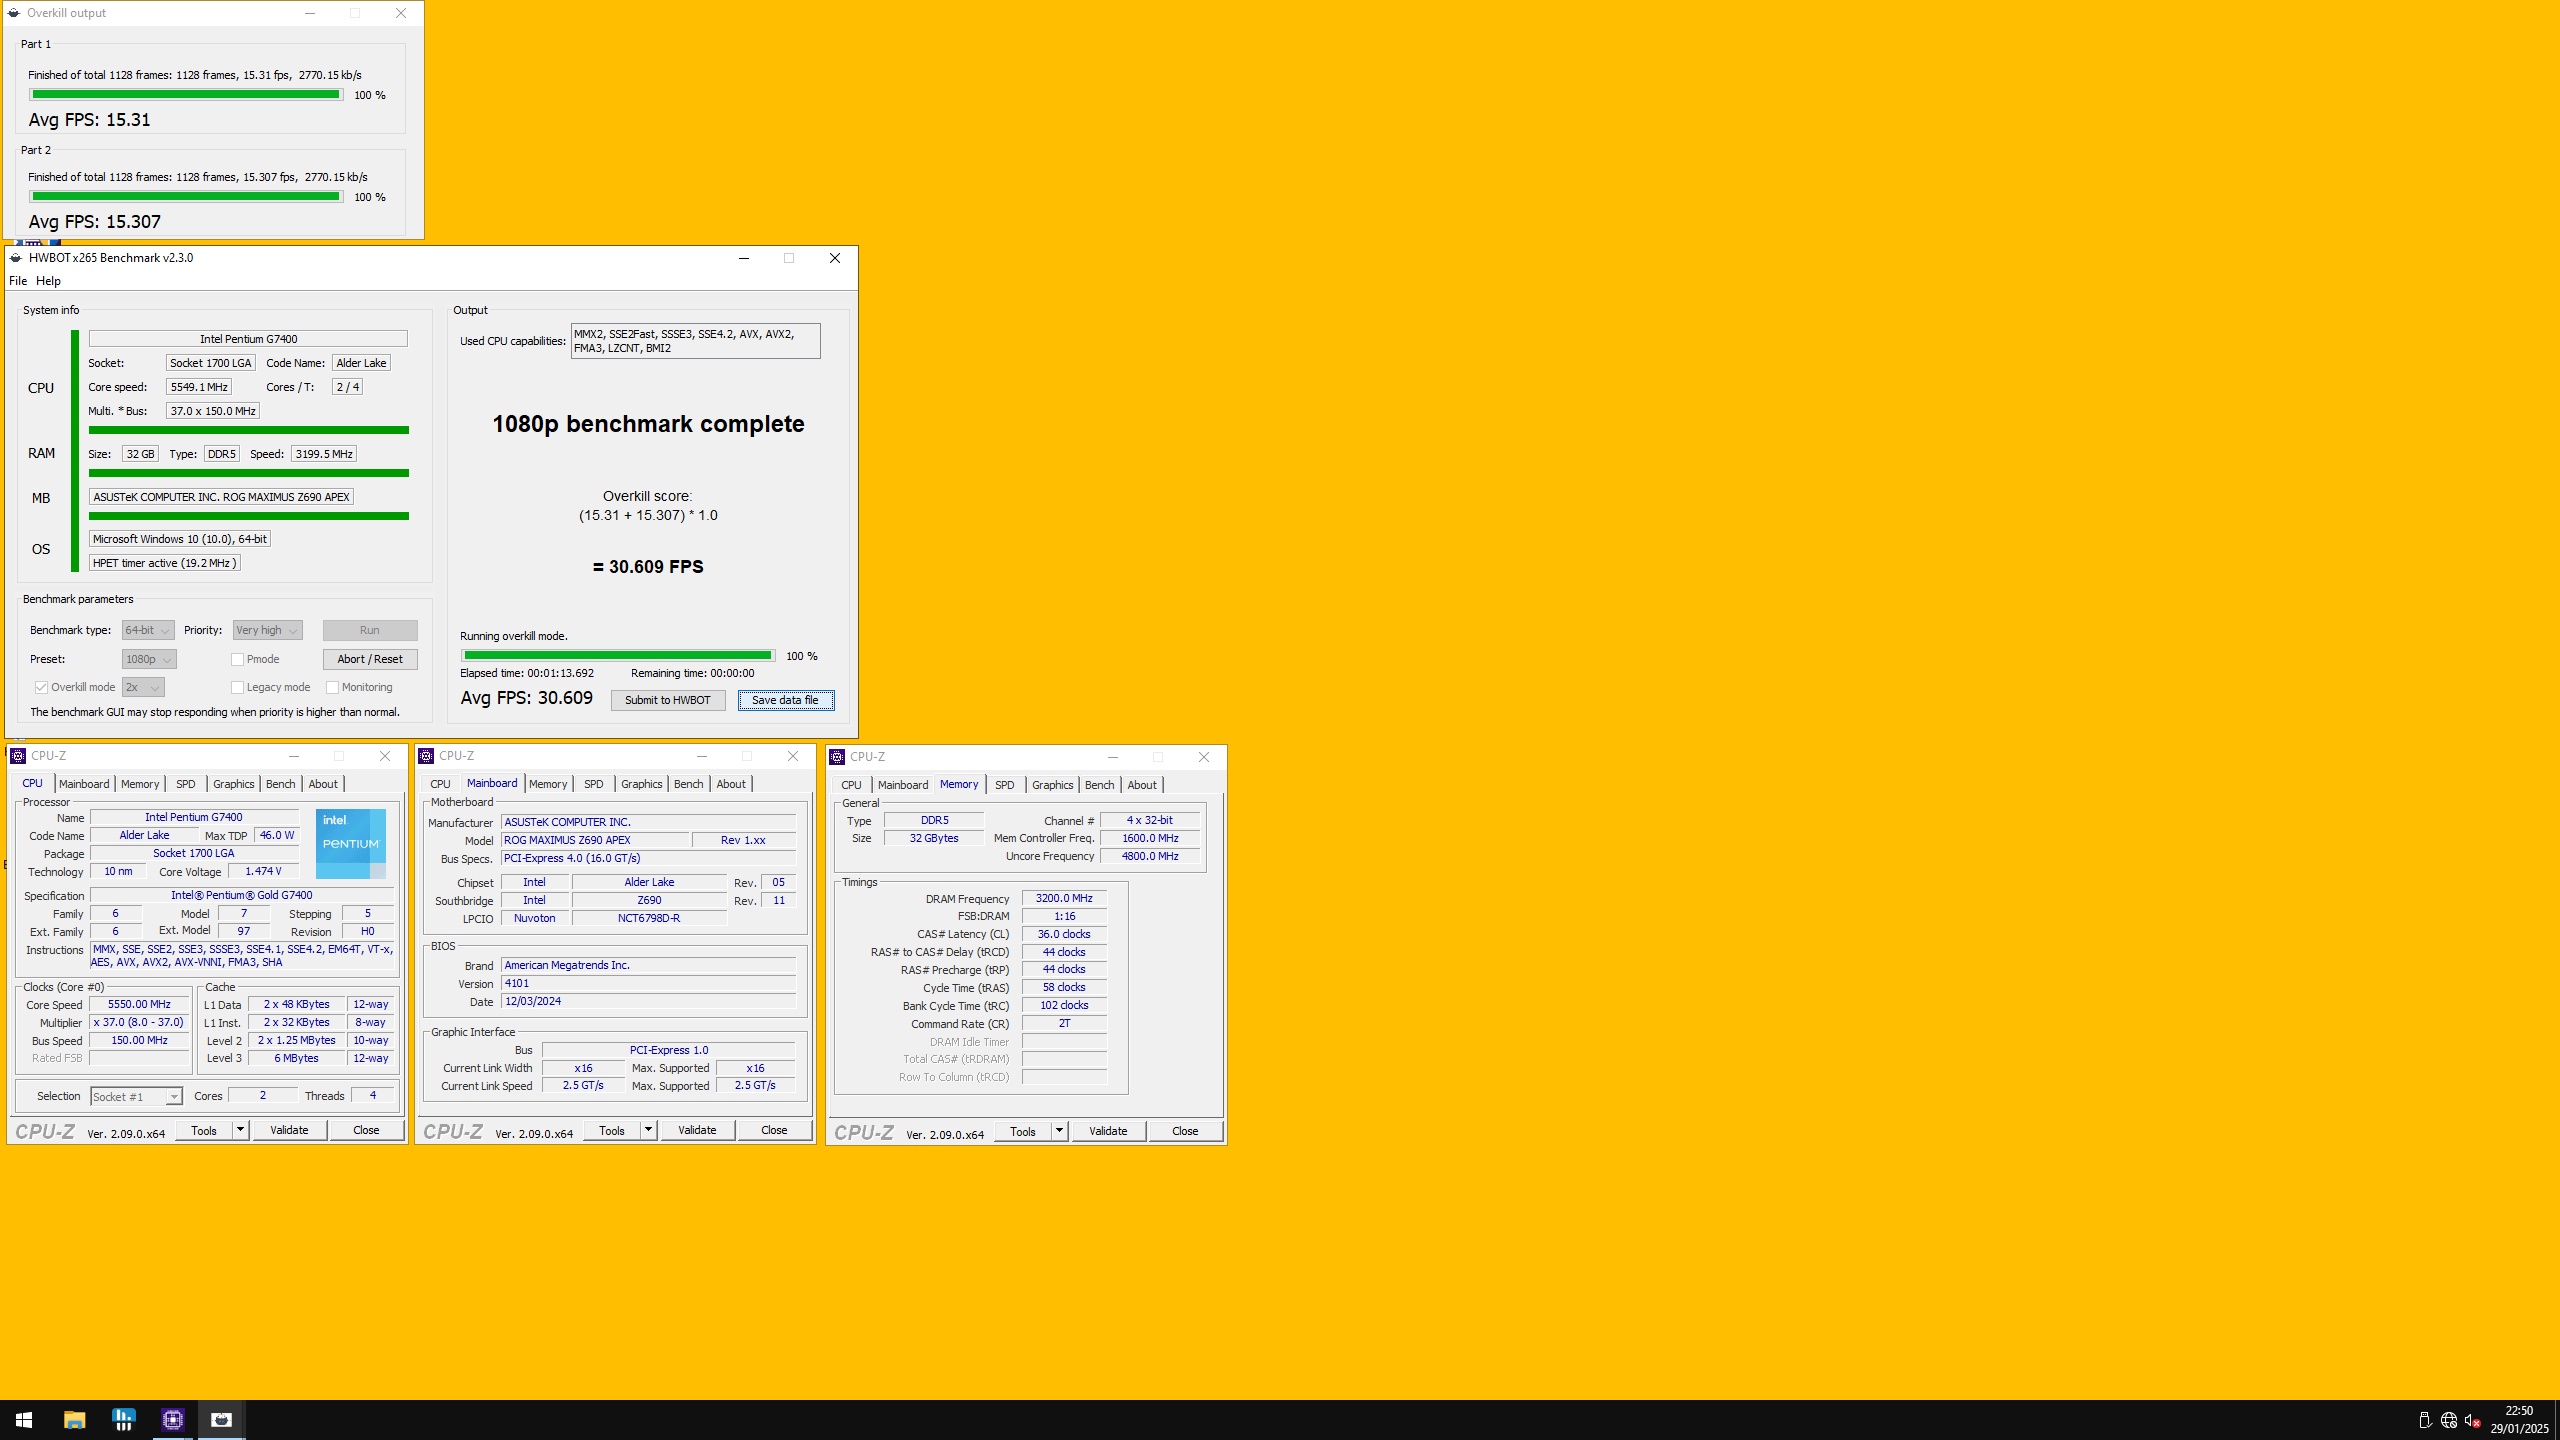Select Graphics tab in Mainboard CPU-Z window
This screenshot has height=1440, width=2560.
(641, 784)
